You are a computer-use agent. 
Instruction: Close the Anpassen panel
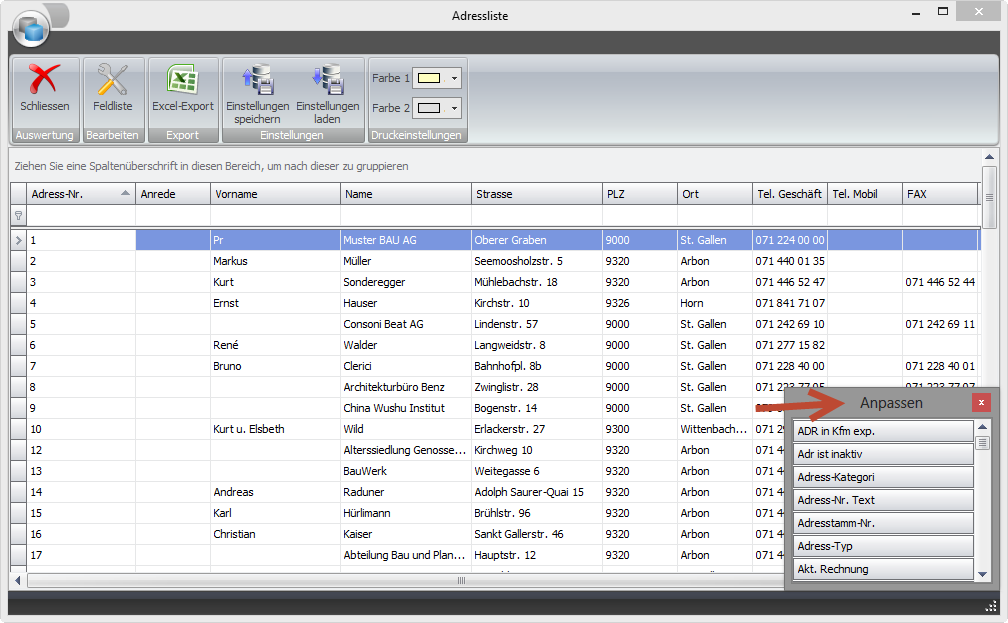981,402
